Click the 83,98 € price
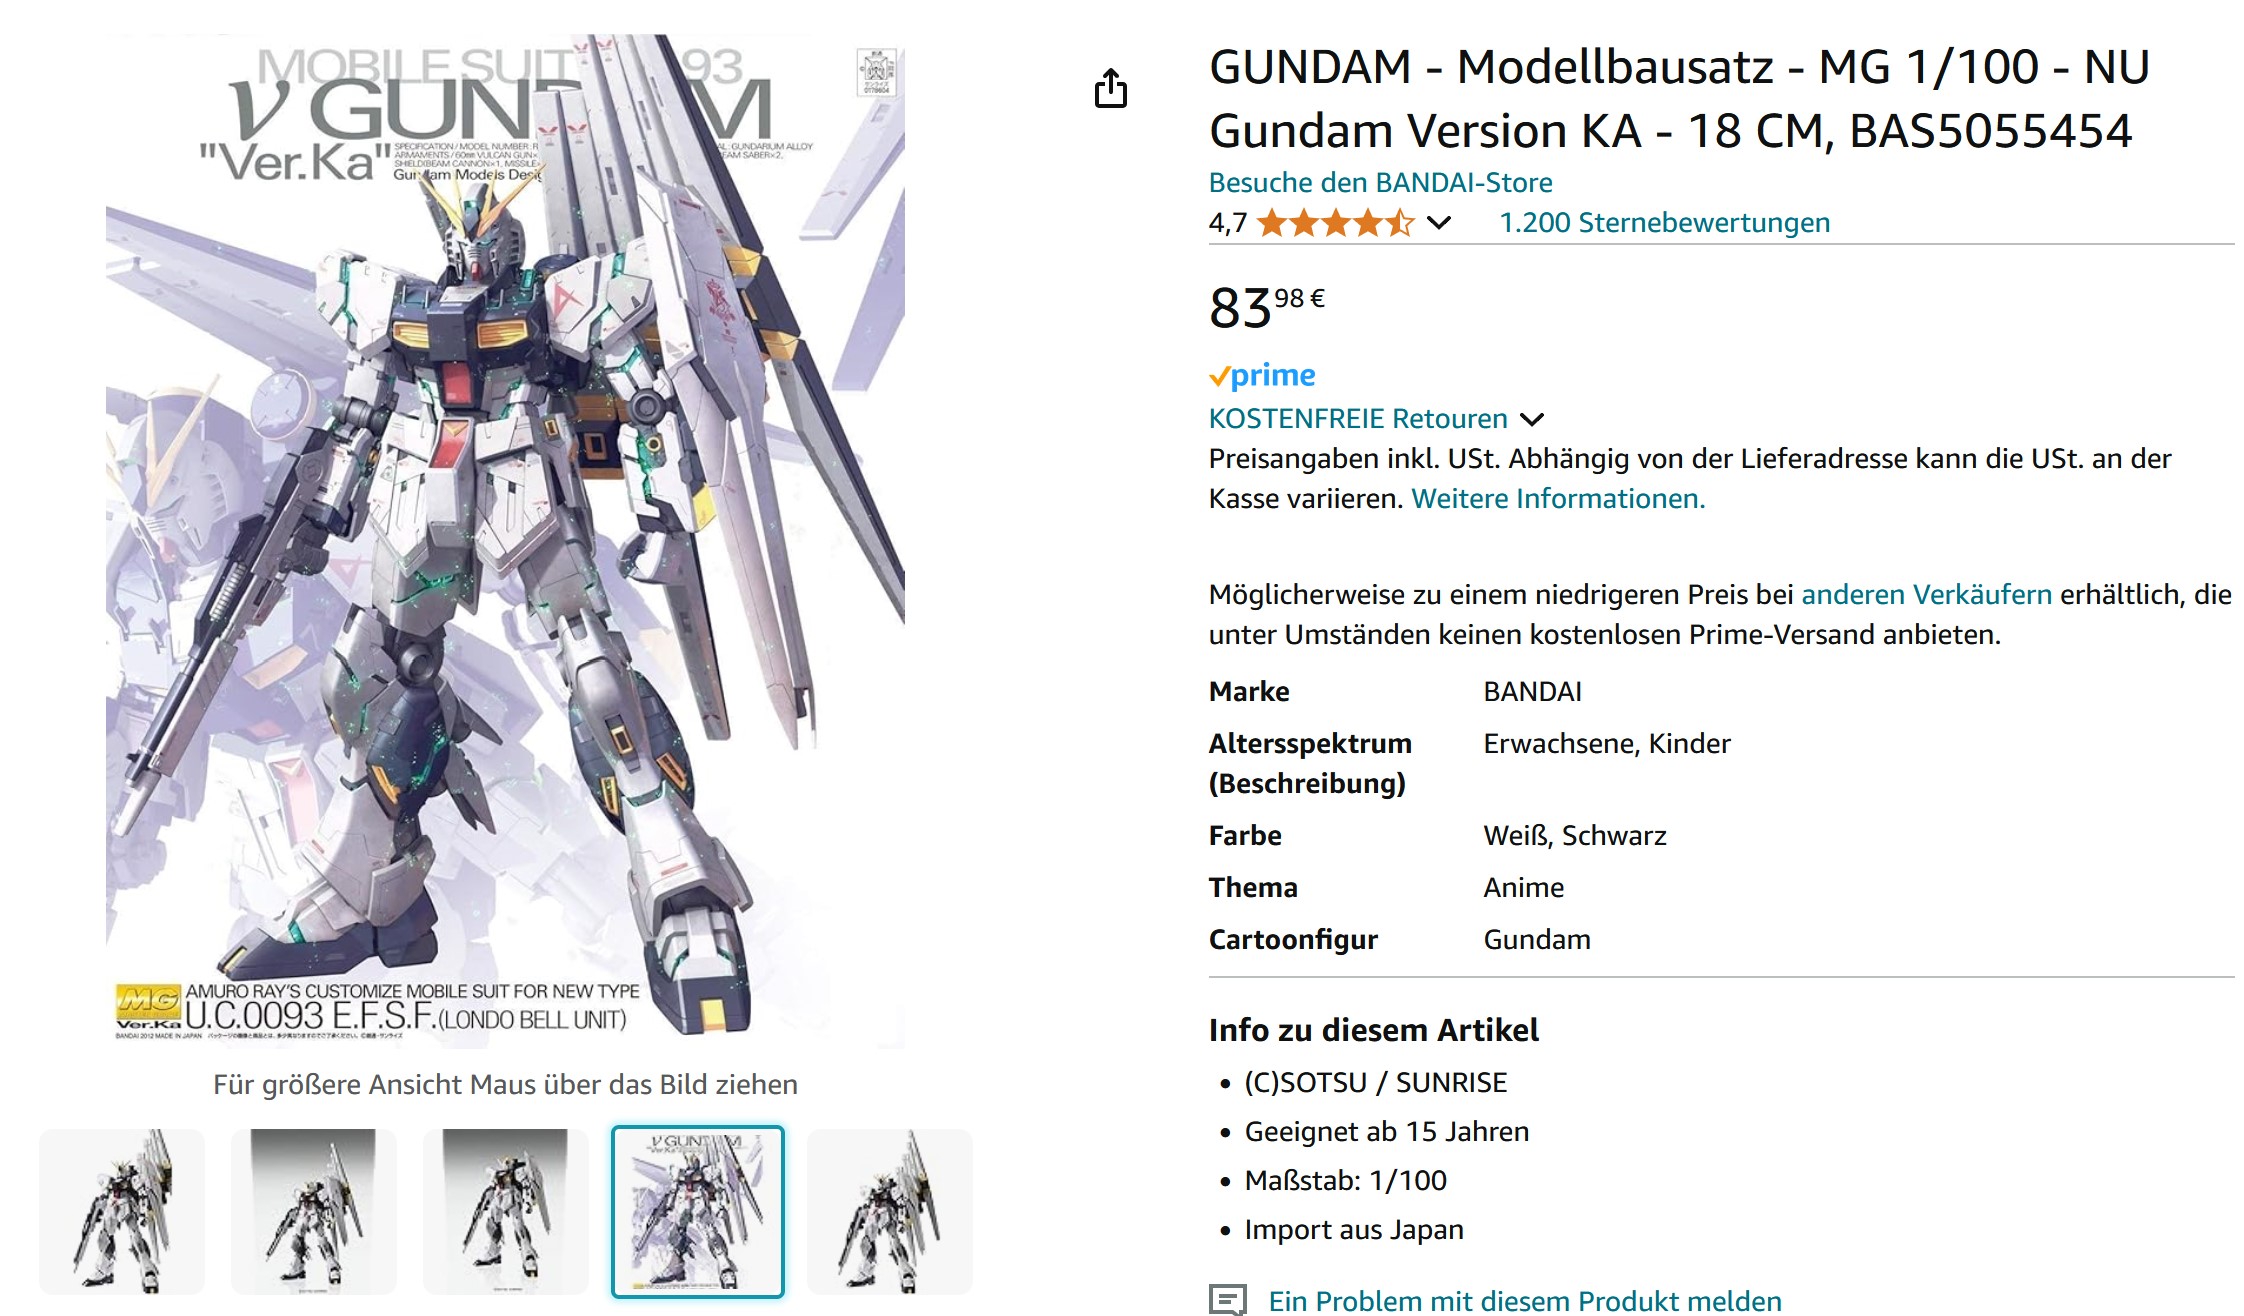2244x1316 pixels. tap(1266, 306)
